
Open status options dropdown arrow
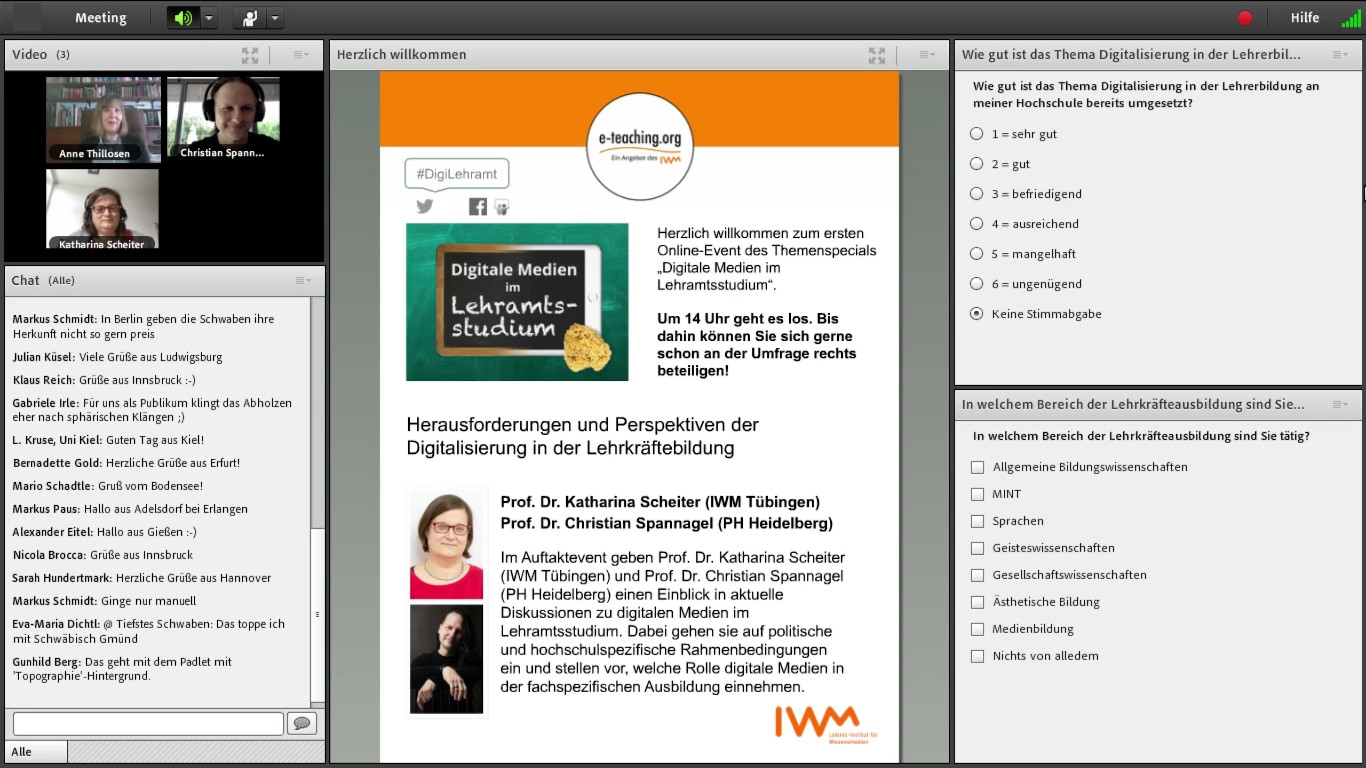[x=275, y=18]
